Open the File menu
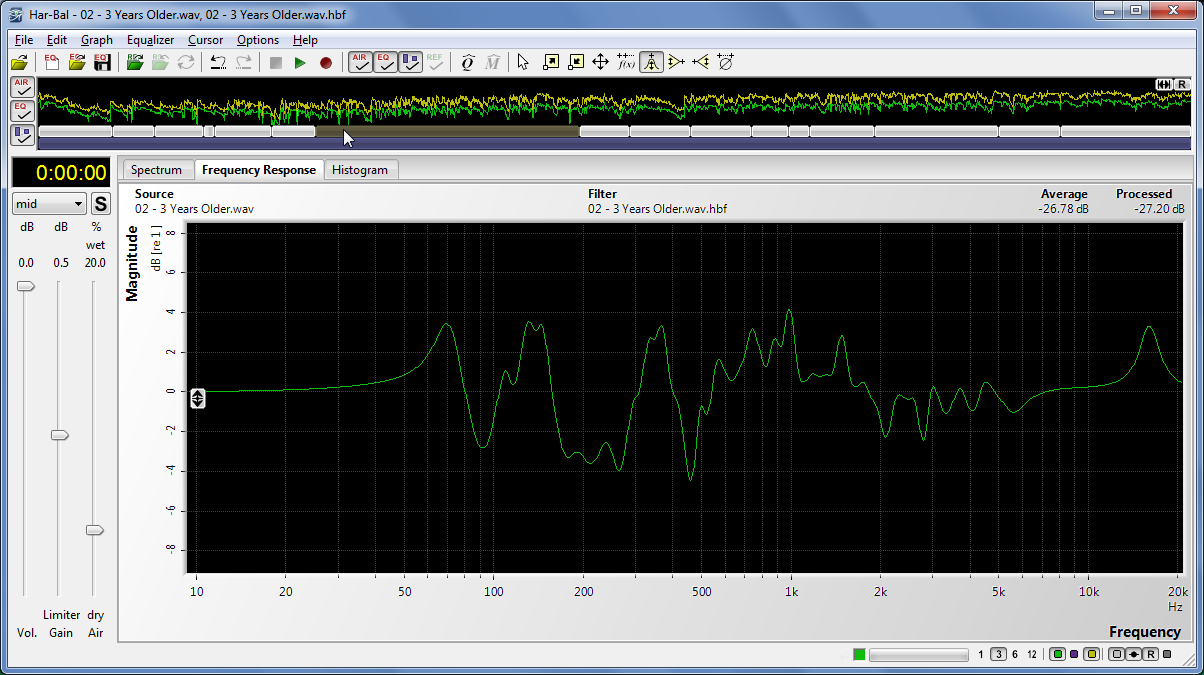Screen dimensions: 1204x675 coord(24,40)
